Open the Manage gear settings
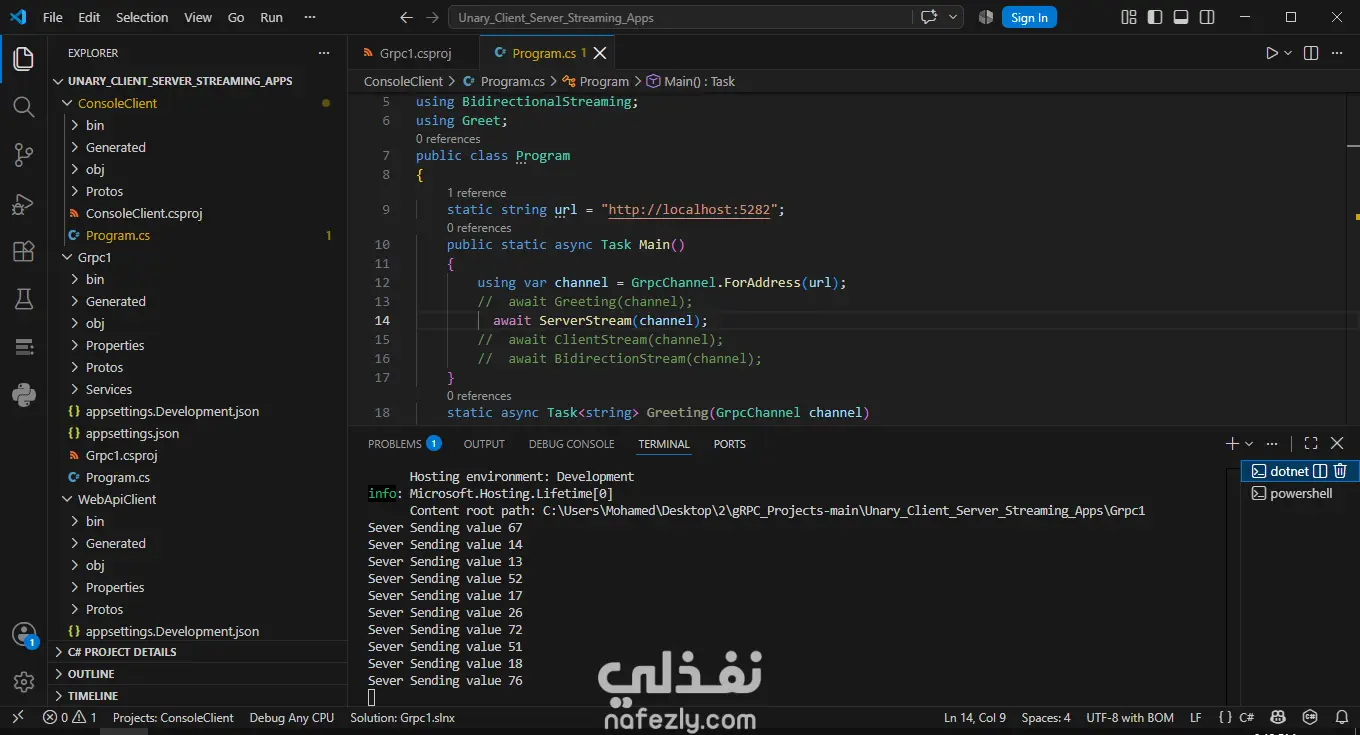1360x735 pixels. (24, 682)
